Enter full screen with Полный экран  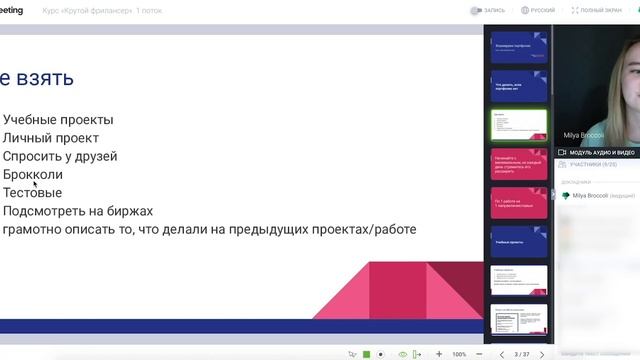pyautogui.click(x=596, y=10)
